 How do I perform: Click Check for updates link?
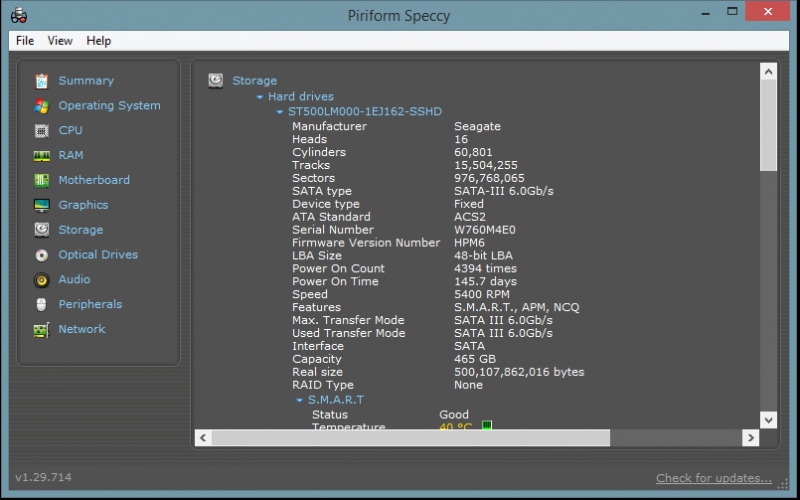[x=714, y=478]
